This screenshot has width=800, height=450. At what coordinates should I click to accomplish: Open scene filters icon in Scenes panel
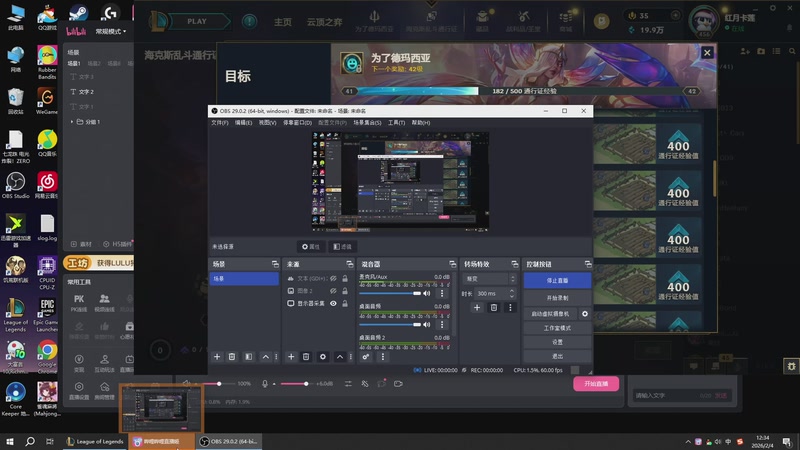(x=248, y=357)
